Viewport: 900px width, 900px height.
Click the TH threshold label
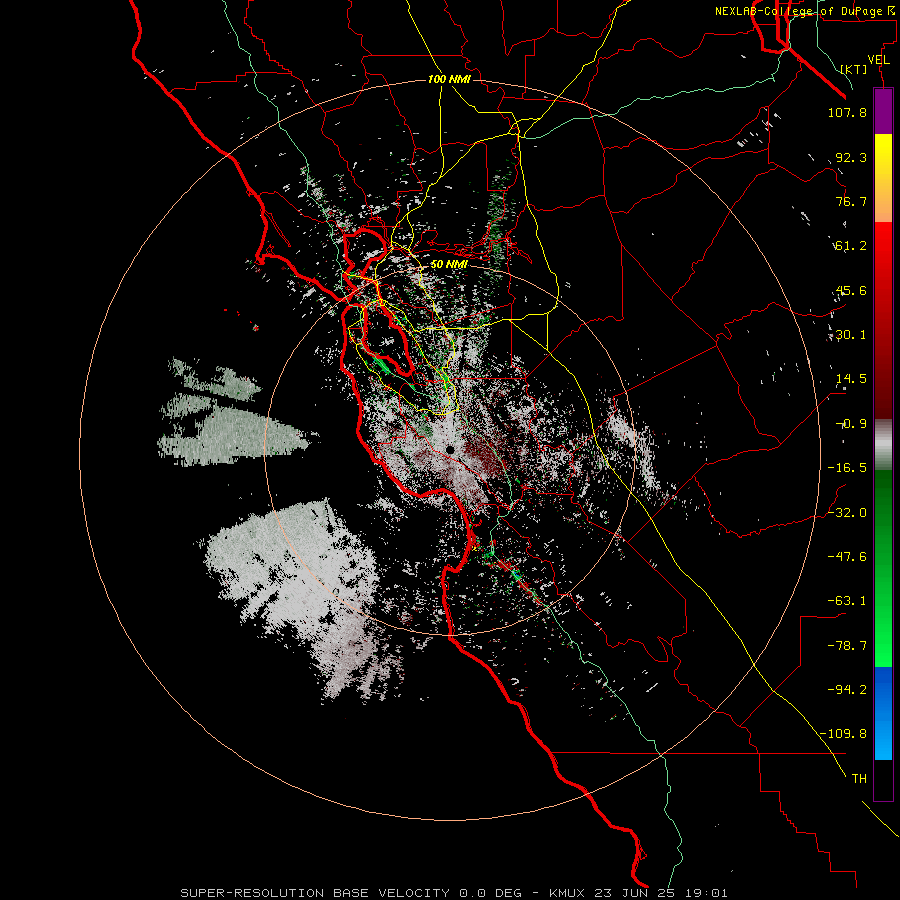coord(859,779)
